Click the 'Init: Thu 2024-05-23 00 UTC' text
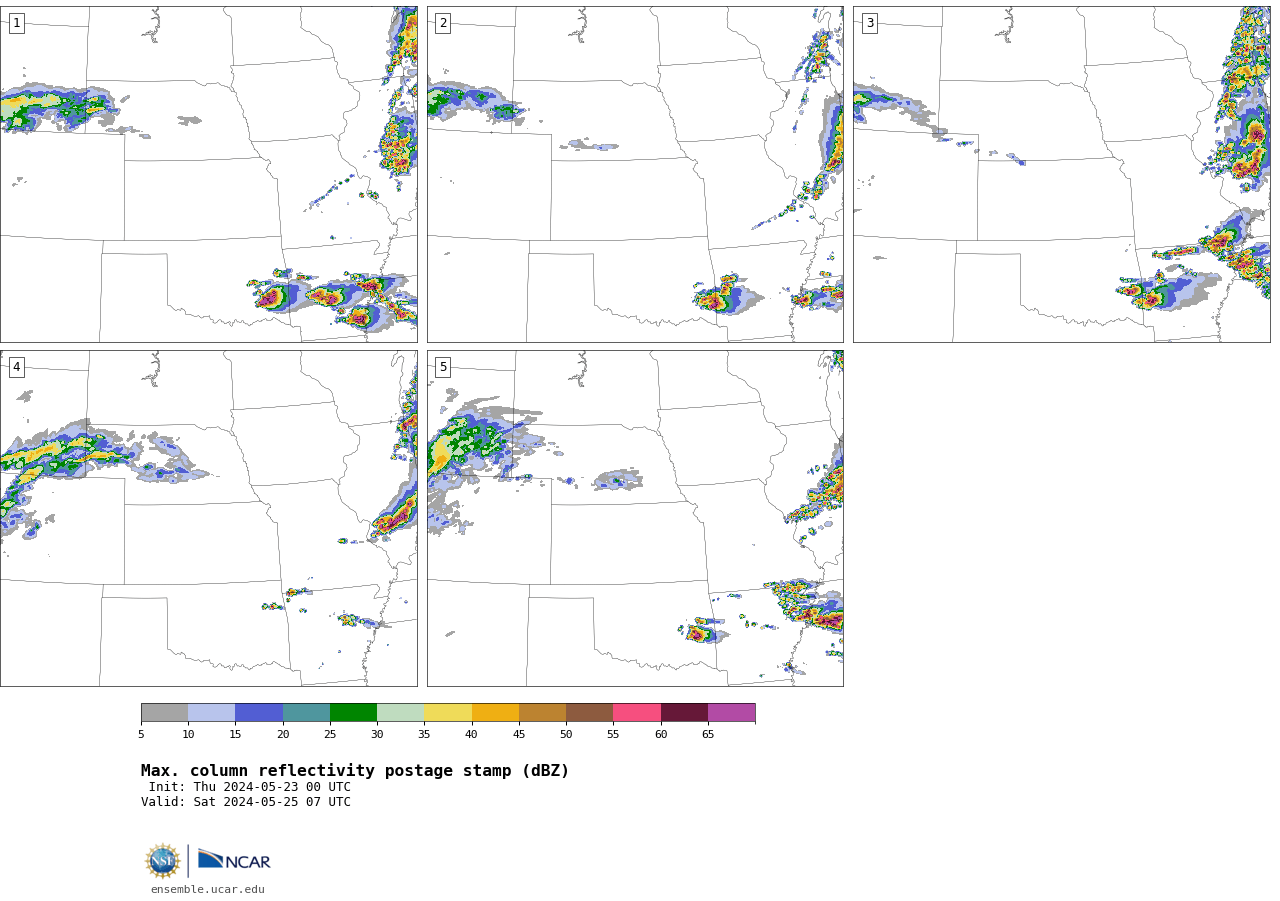 tap(250, 787)
